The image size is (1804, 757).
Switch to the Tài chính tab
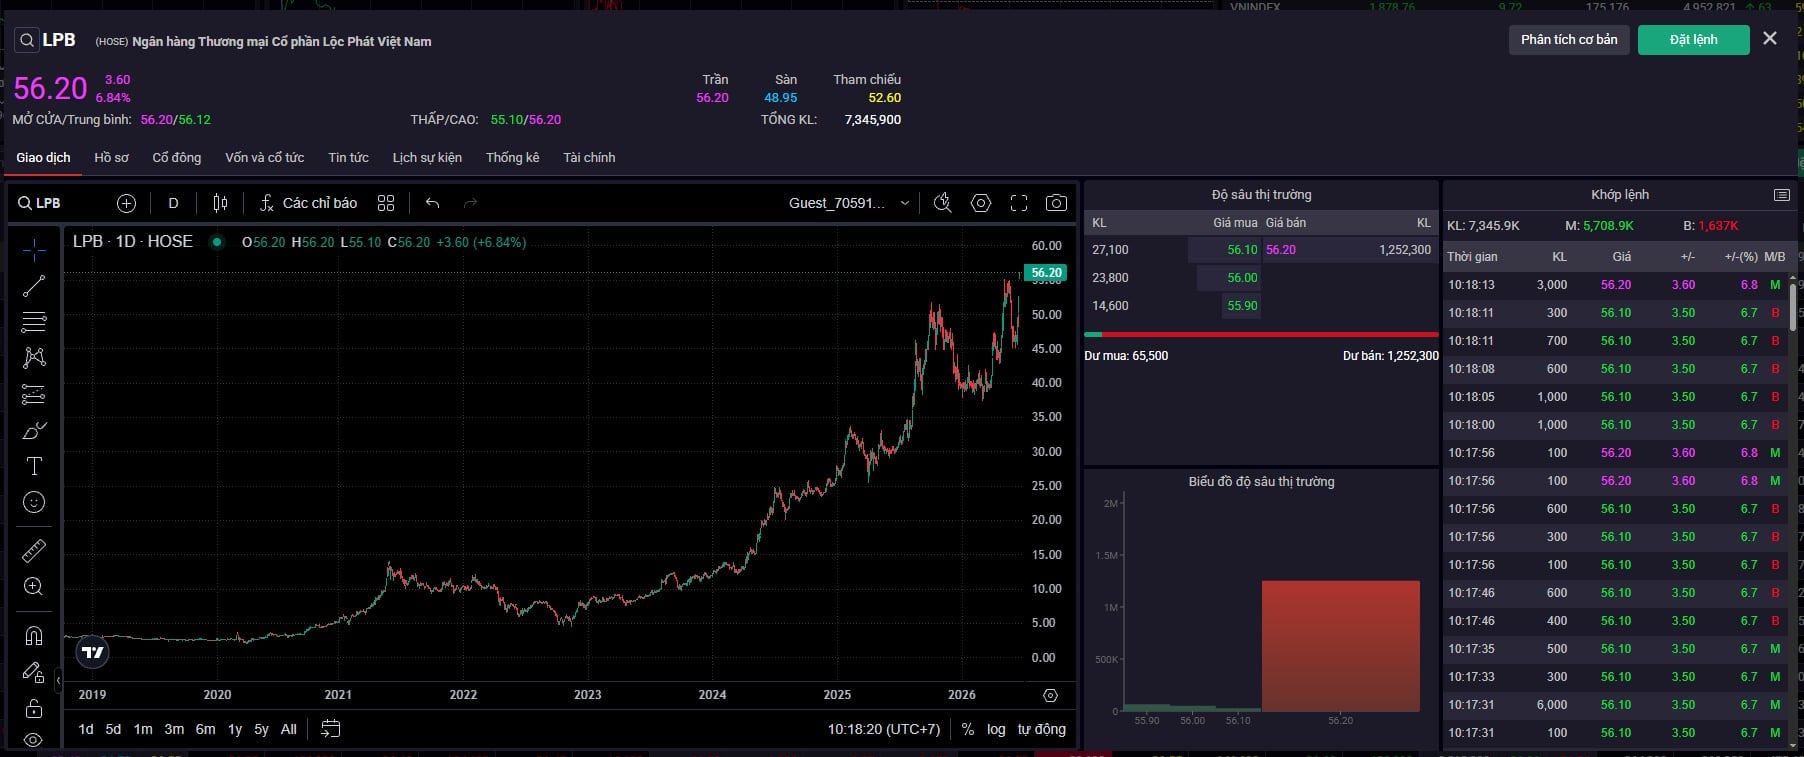589,157
